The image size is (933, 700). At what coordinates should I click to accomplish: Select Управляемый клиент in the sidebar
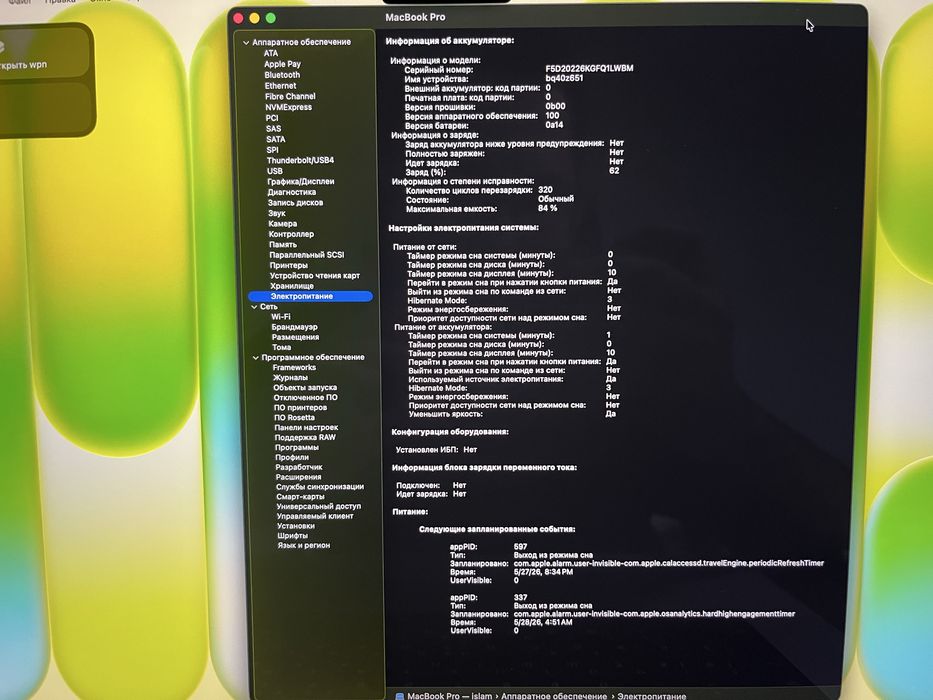click(315, 517)
